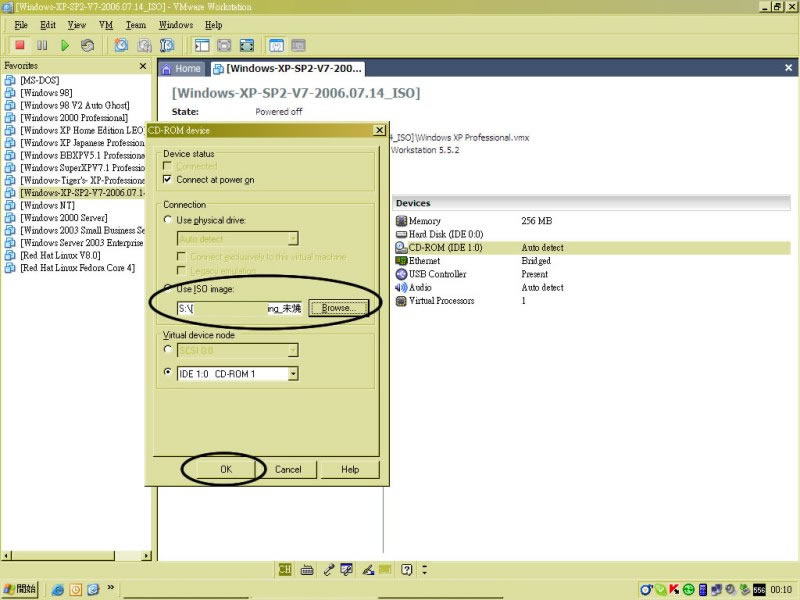
Task: Click the red Power Off toolbar icon
Action: click(x=20, y=45)
